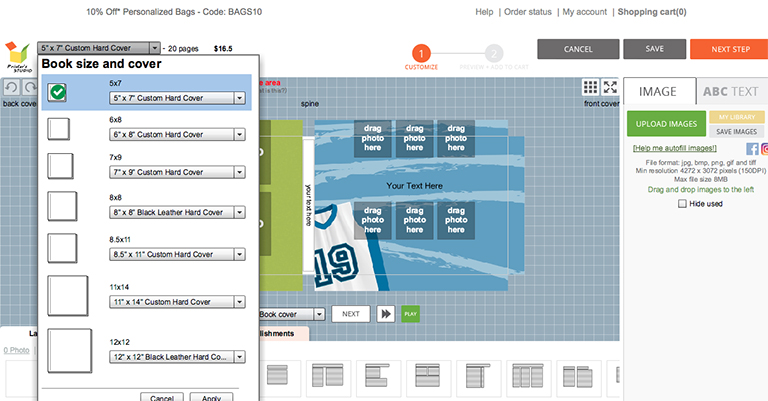This screenshot has width=768, height=401.
Task: Click the fast-forward skip page icon
Action: pyautogui.click(x=385, y=314)
